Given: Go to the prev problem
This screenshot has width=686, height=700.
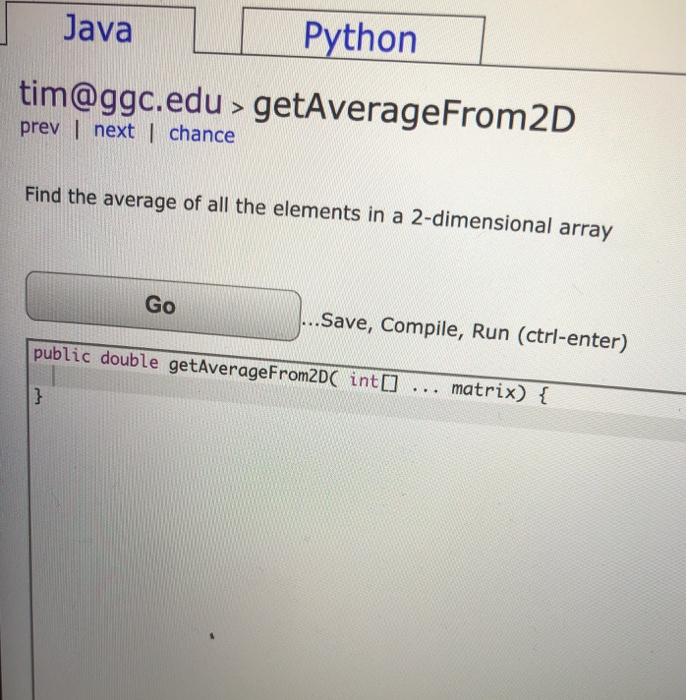Looking at the screenshot, I should (x=40, y=128).
